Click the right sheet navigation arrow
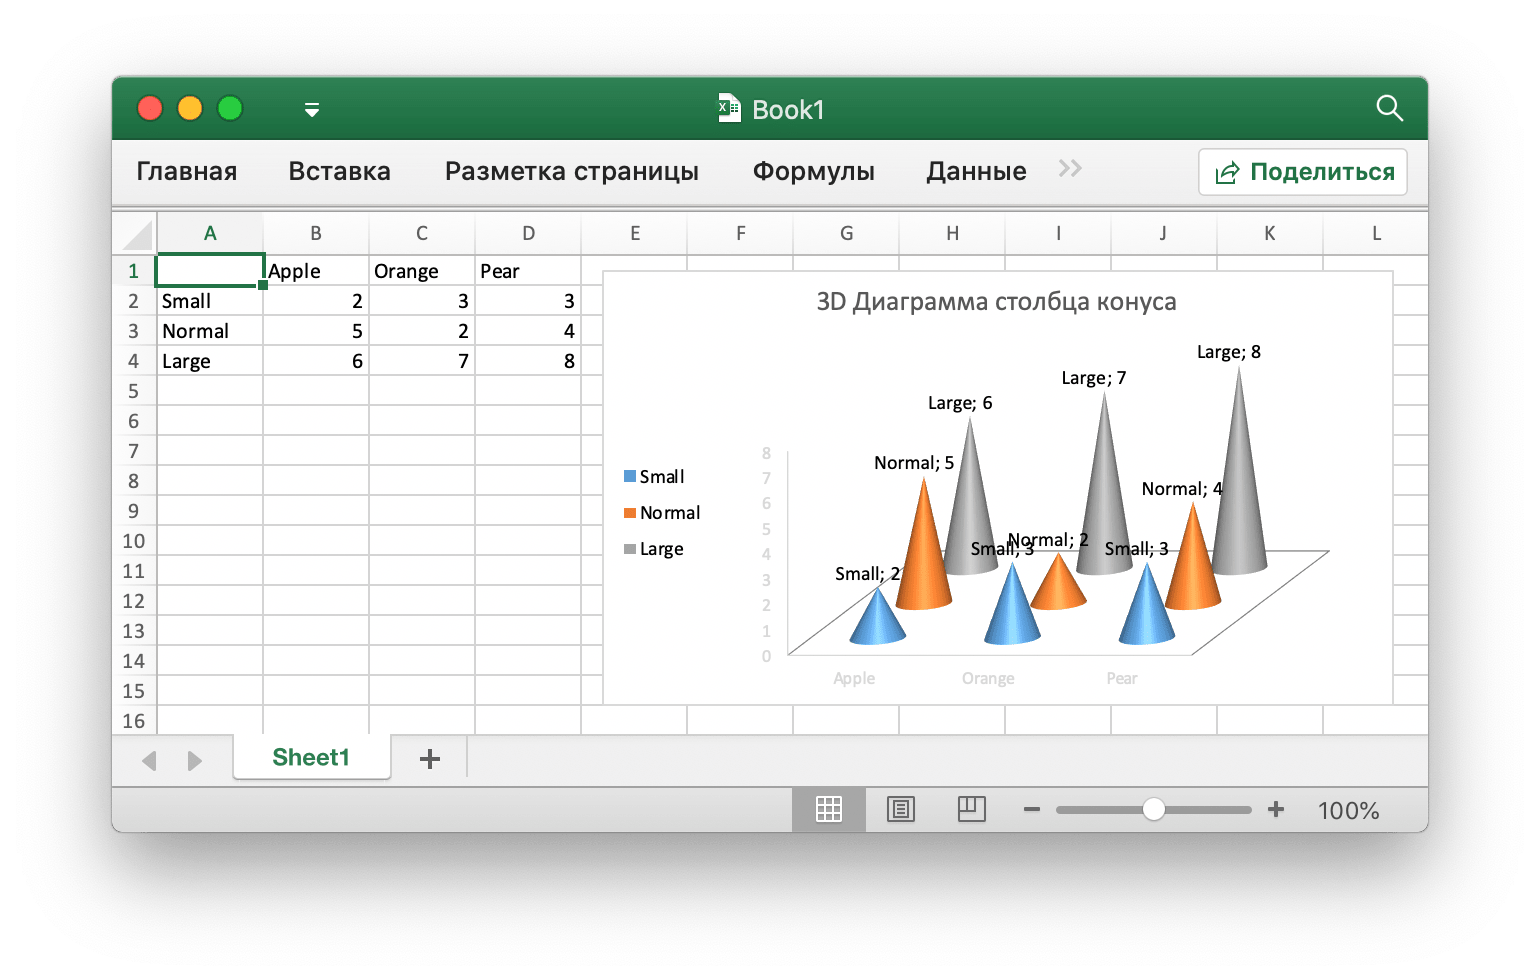Screen dimensions: 1540x980 195,760
